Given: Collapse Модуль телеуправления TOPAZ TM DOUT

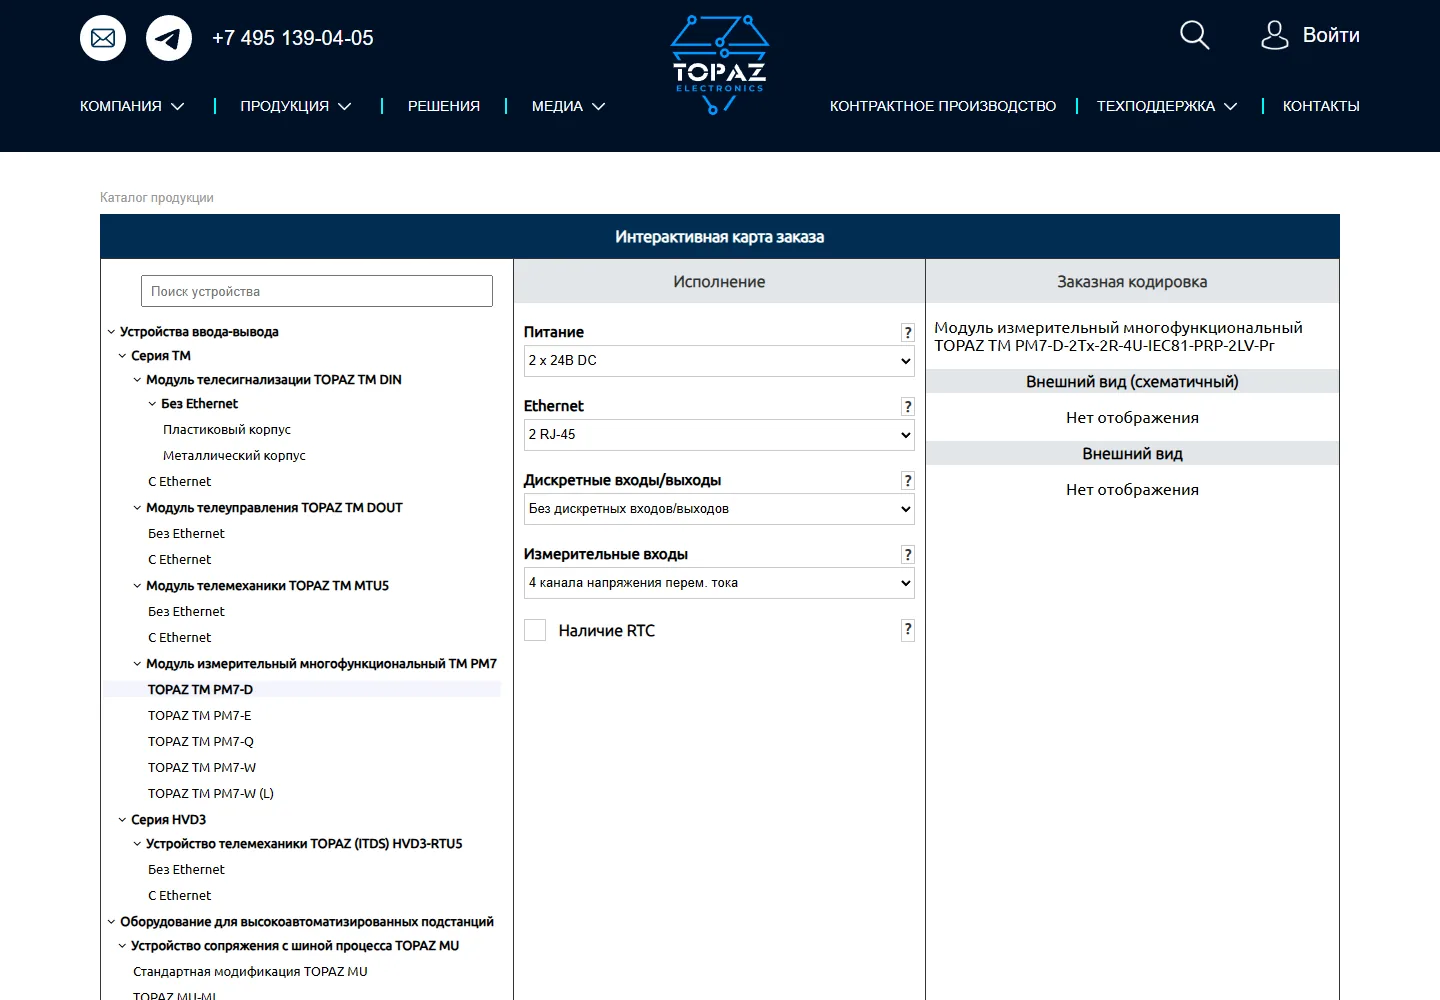Looking at the screenshot, I should point(137,508).
